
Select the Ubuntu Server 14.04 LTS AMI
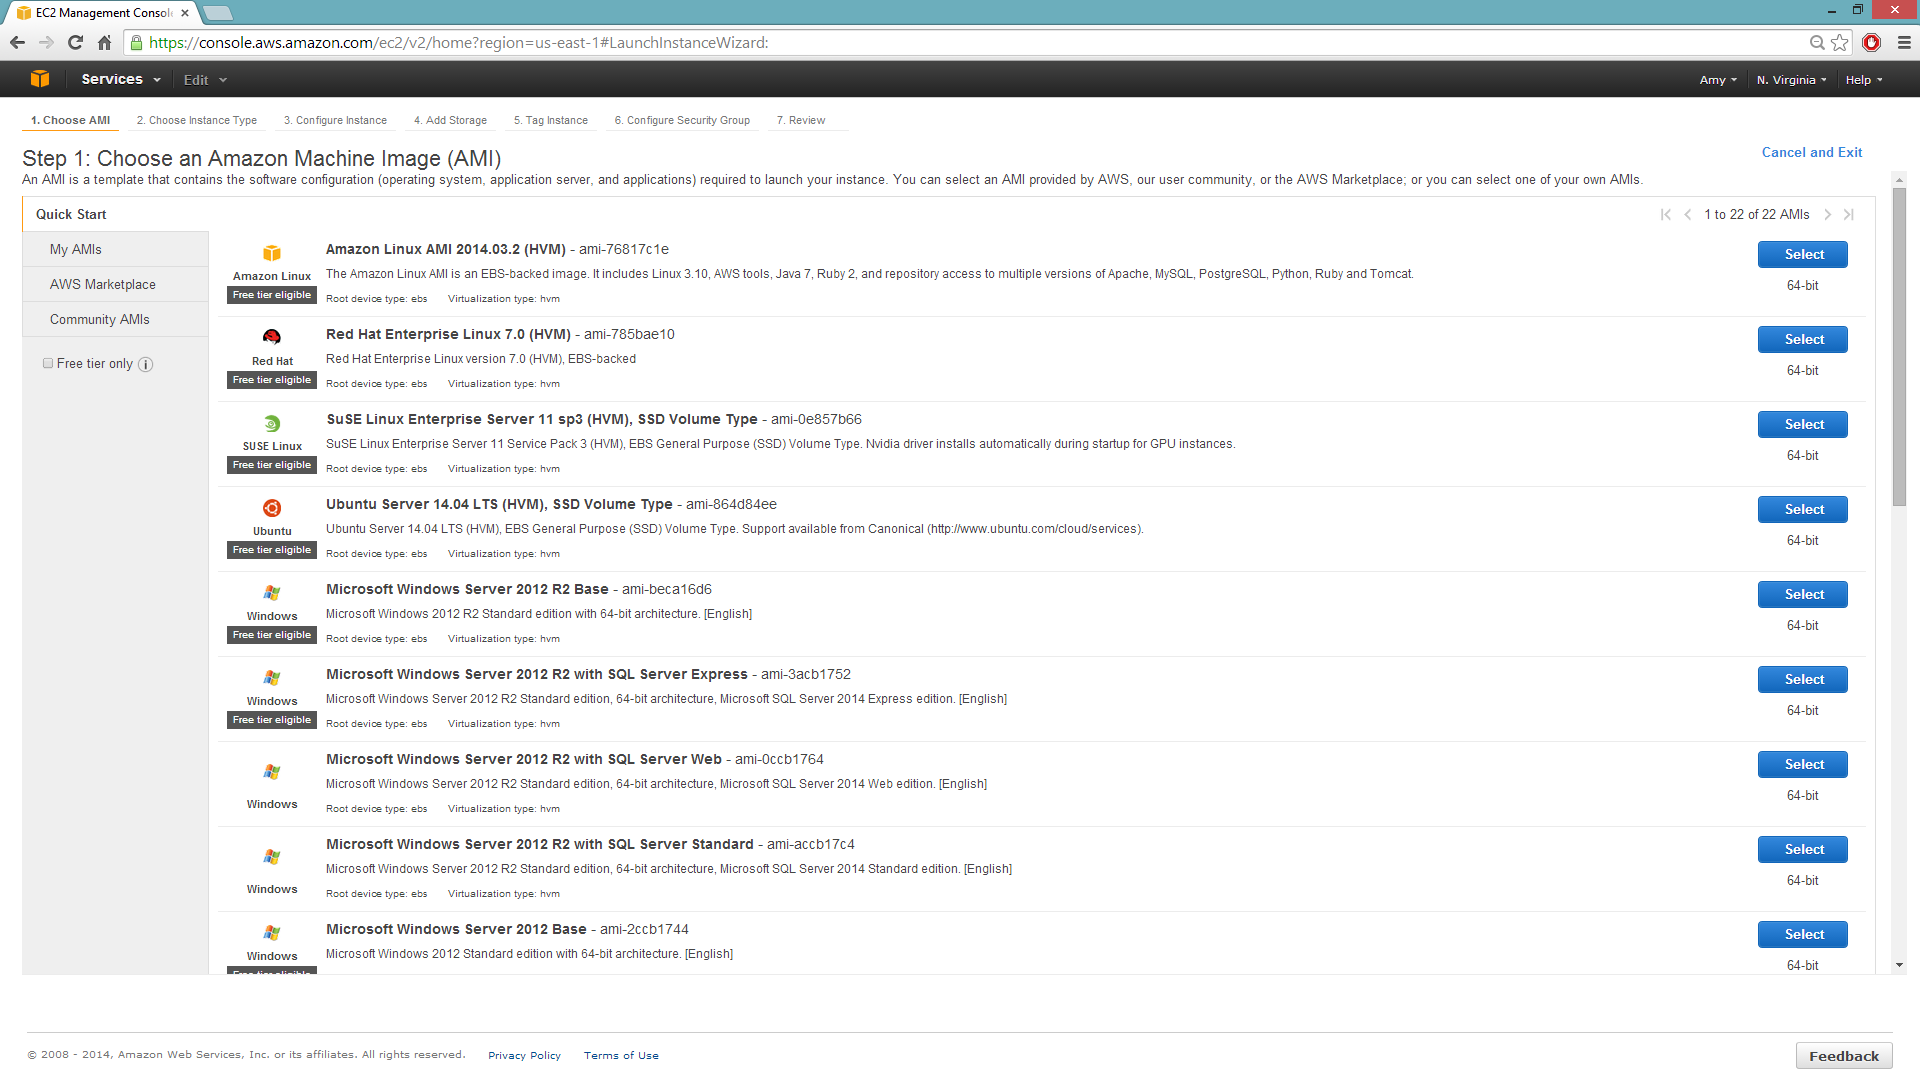(1802, 509)
